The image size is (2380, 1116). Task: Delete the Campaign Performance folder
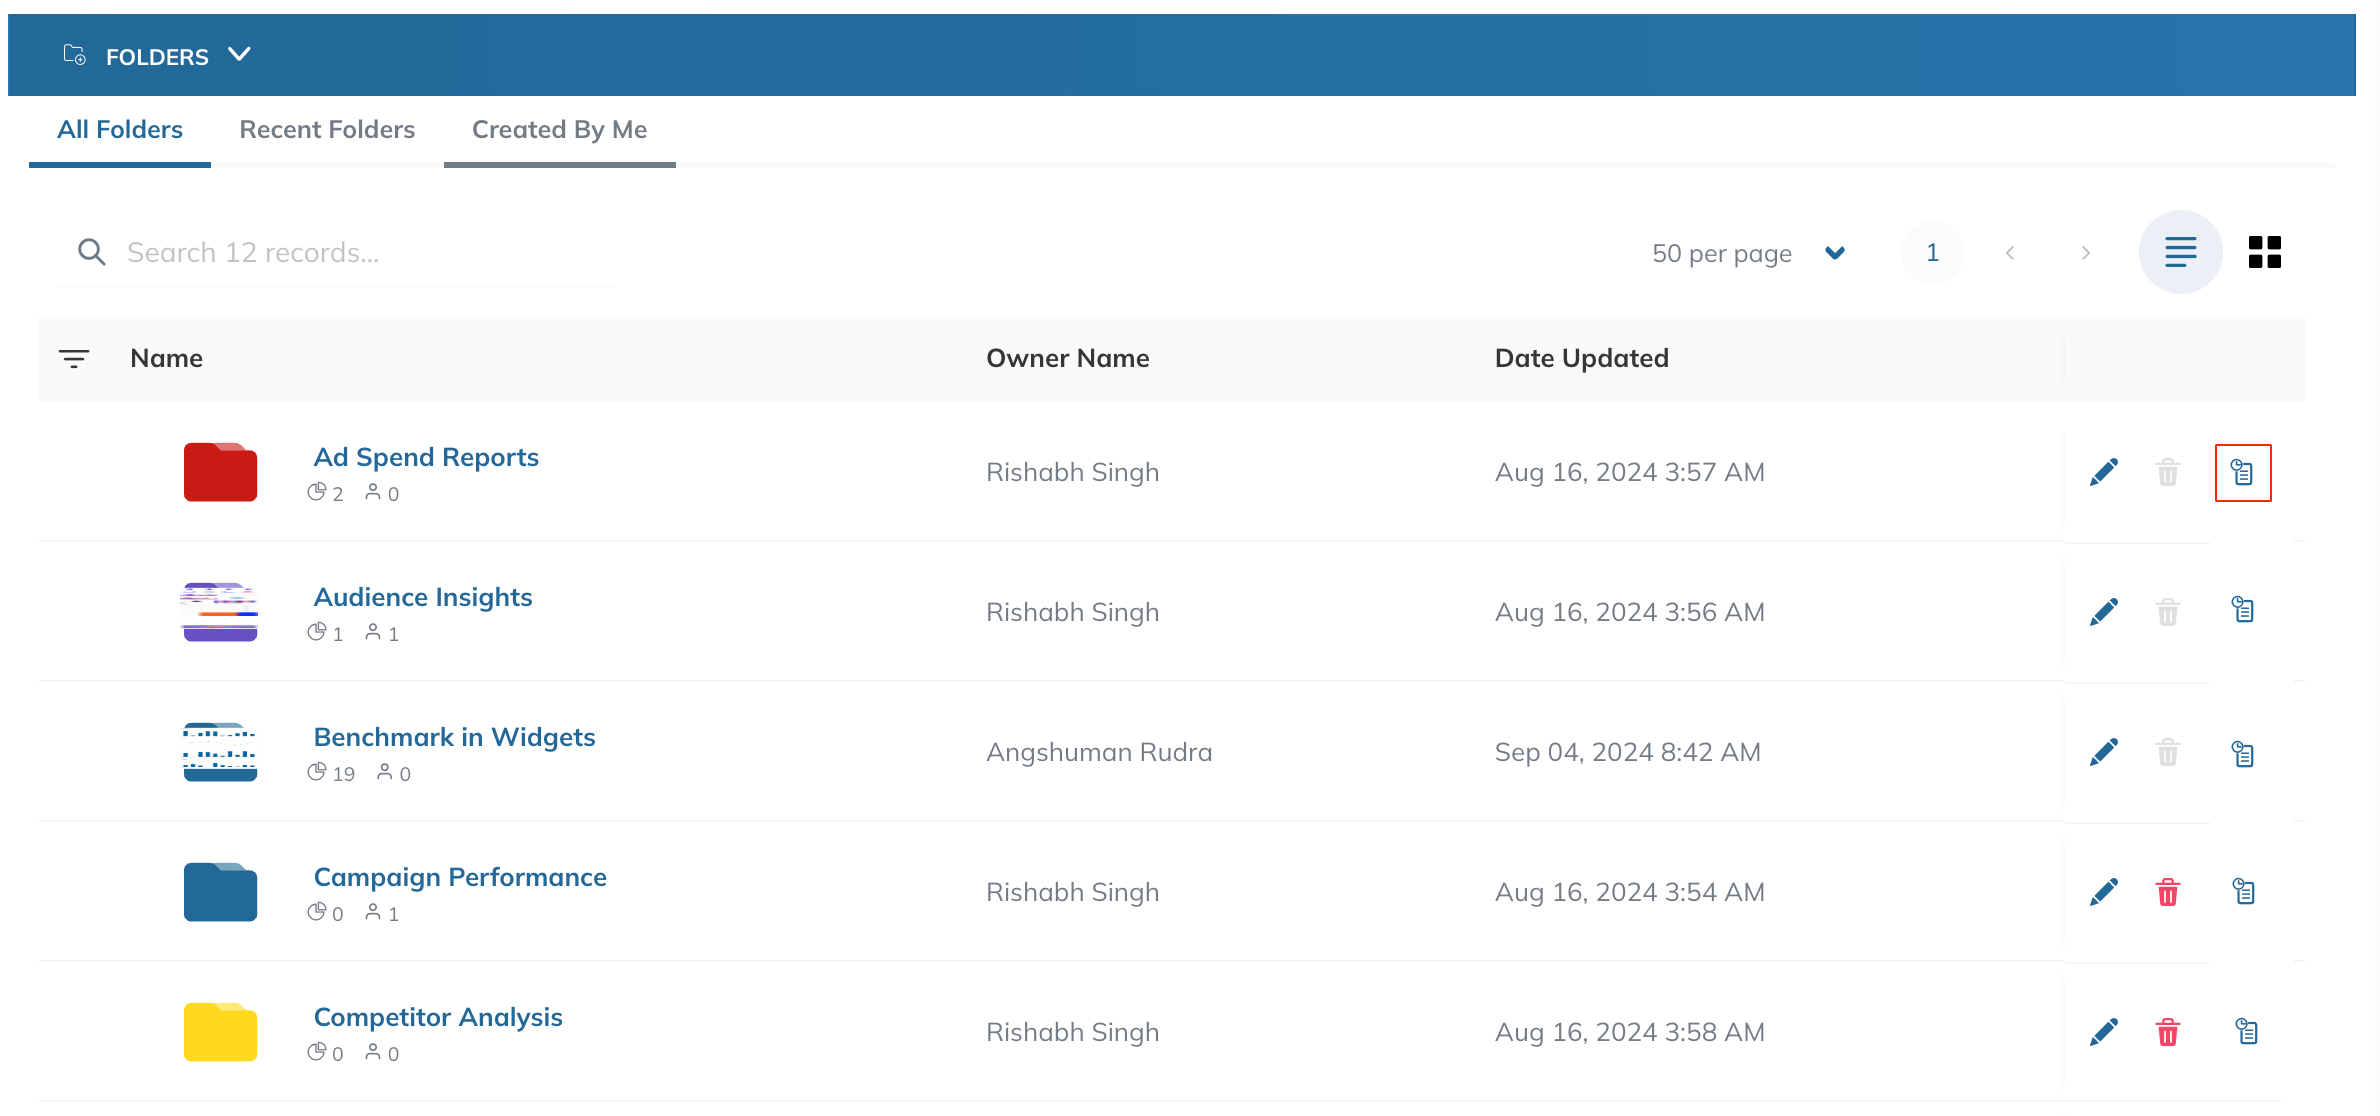[2168, 892]
